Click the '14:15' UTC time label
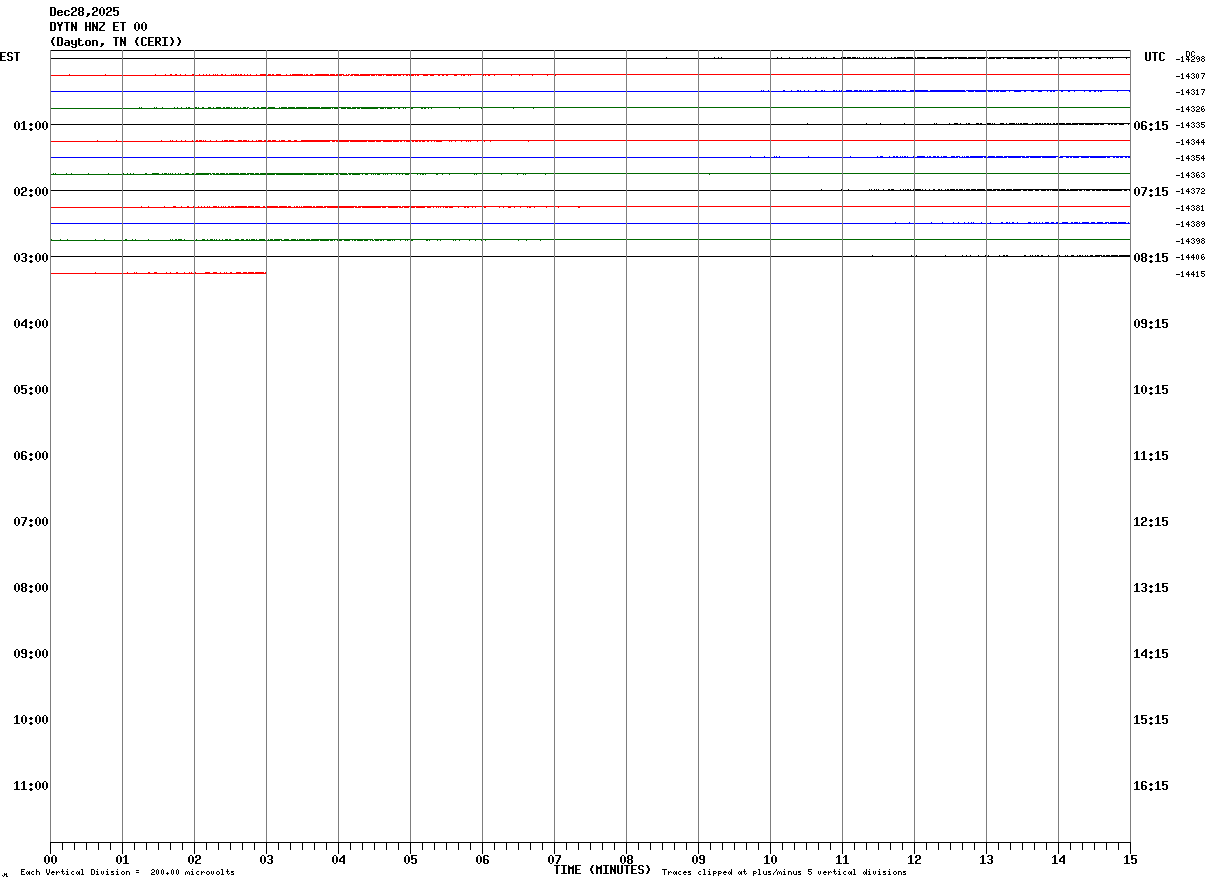 1150,653
